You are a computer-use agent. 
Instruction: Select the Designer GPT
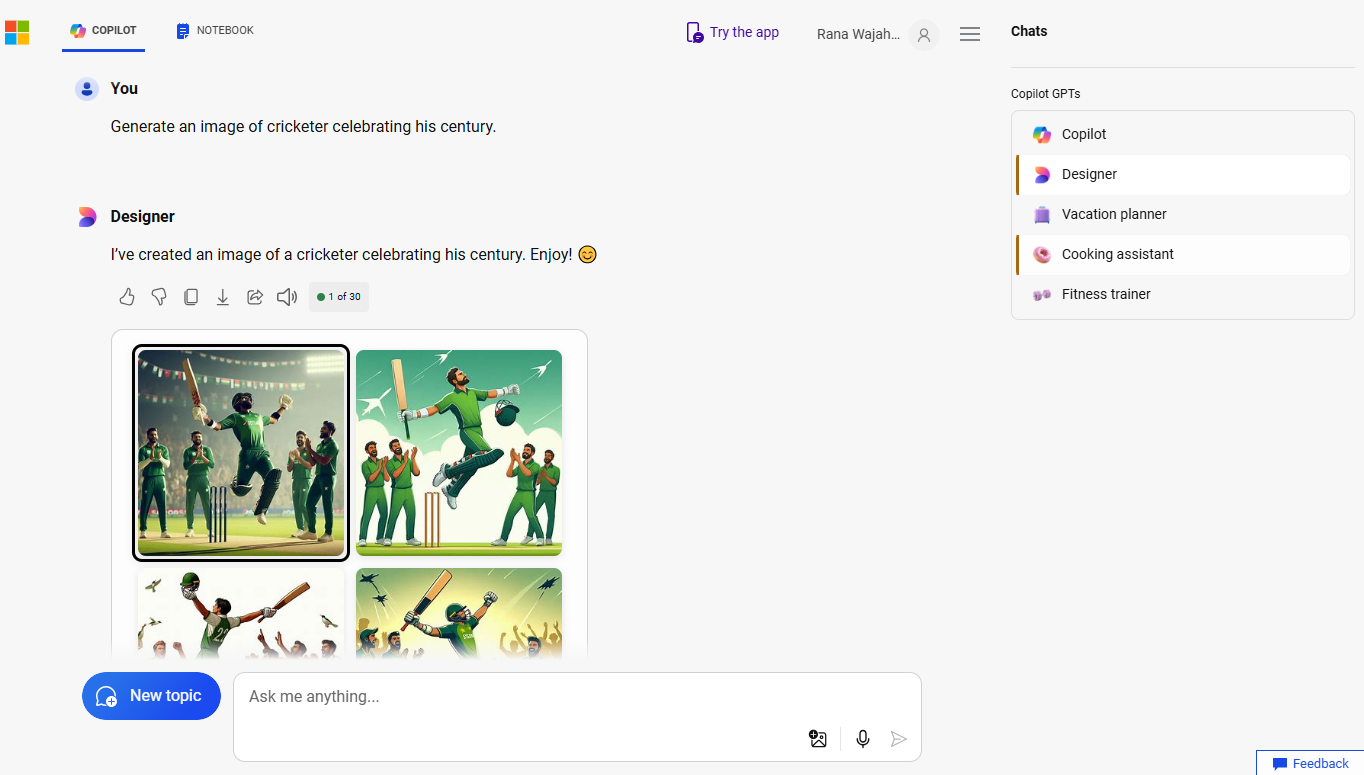[x=1183, y=174]
